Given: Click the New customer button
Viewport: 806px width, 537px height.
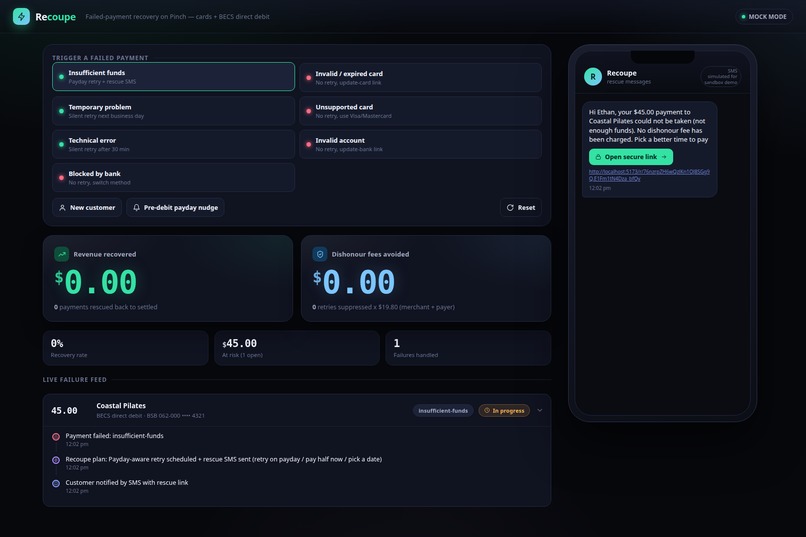Looking at the screenshot, I should click(87, 208).
